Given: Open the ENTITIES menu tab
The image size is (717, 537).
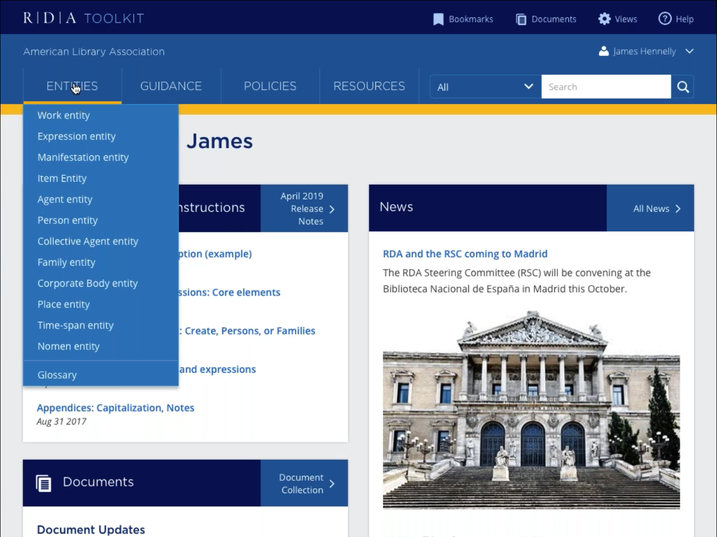Looking at the screenshot, I should (72, 86).
